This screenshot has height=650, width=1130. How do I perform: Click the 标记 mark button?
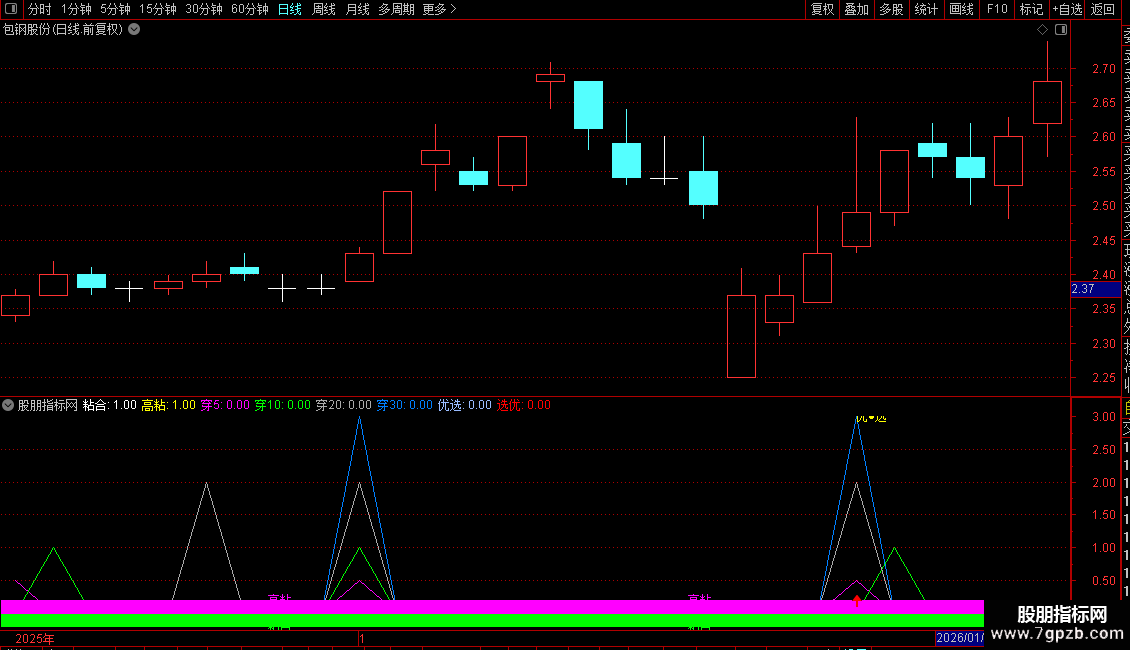click(x=1031, y=9)
